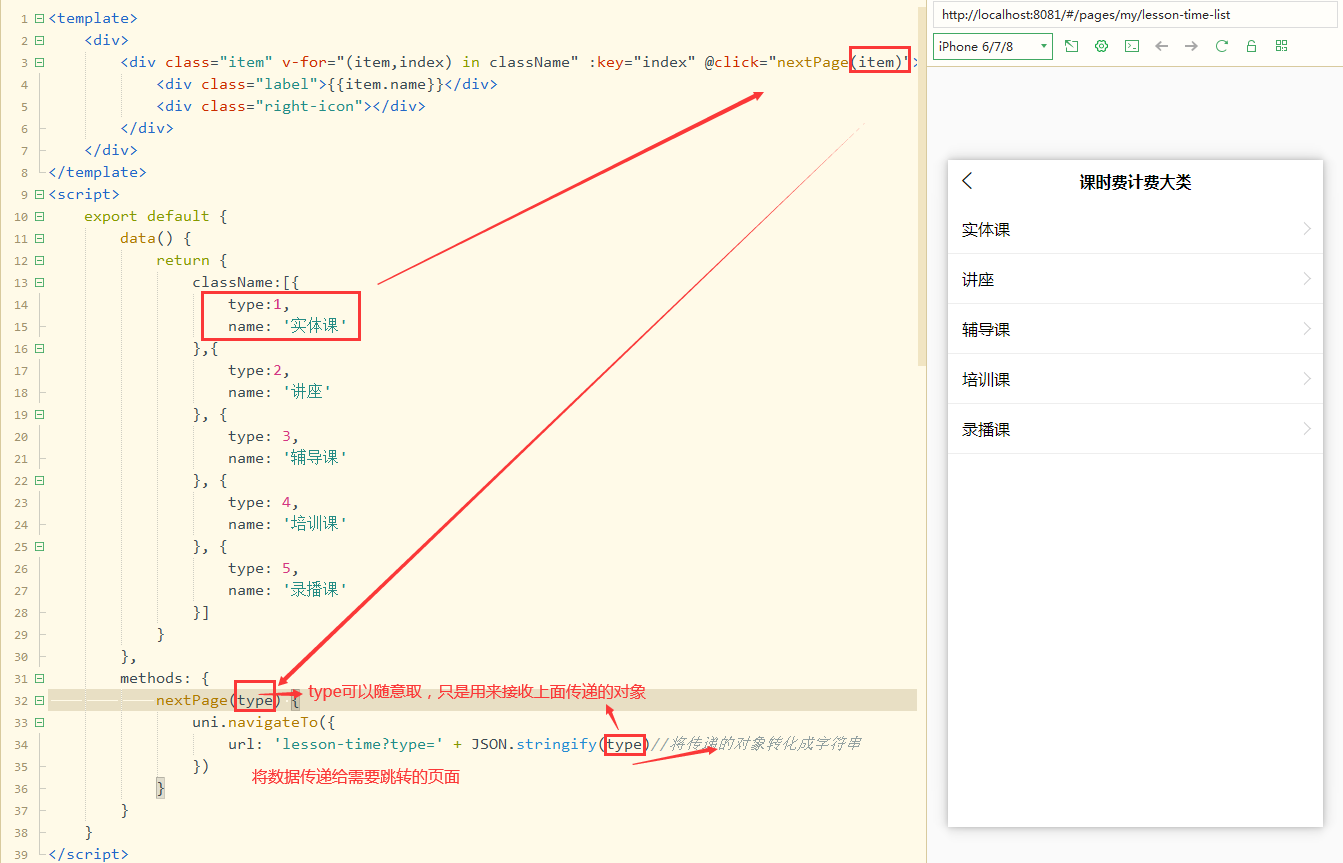Tap right arrow on 实体课 row
1343x863 pixels.
pos(1307,229)
